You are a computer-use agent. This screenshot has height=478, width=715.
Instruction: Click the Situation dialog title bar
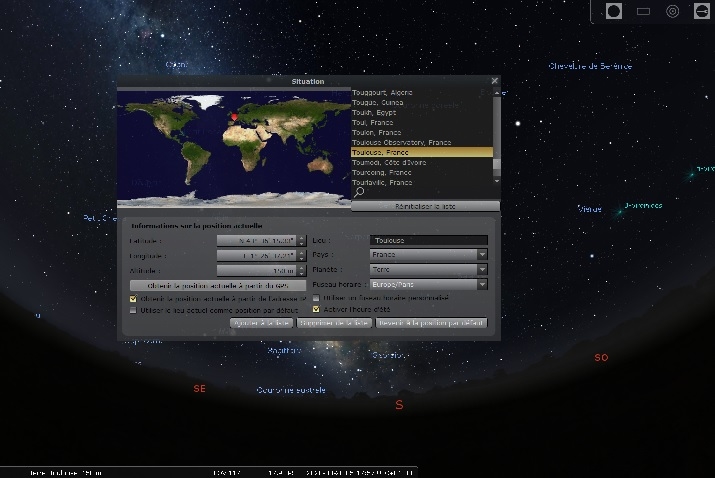tap(308, 81)
